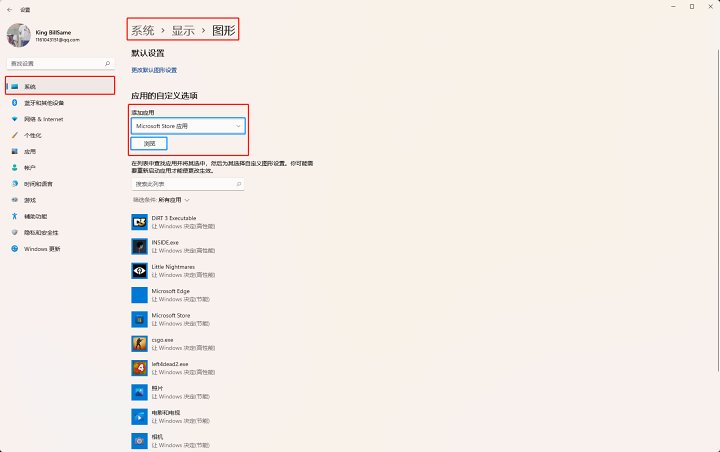Select the csgo.exe app icon

pos(139,344)
